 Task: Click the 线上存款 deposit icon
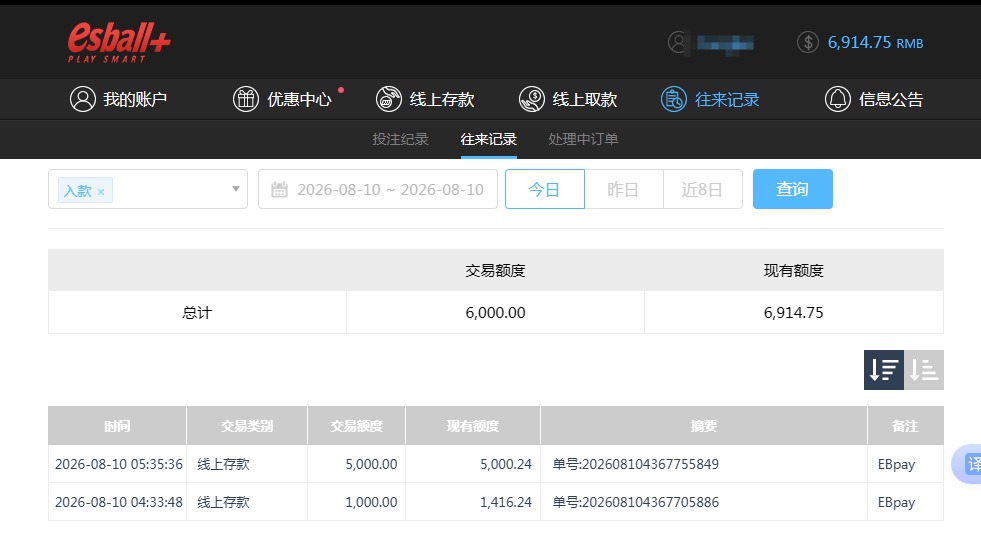[389, 99]
